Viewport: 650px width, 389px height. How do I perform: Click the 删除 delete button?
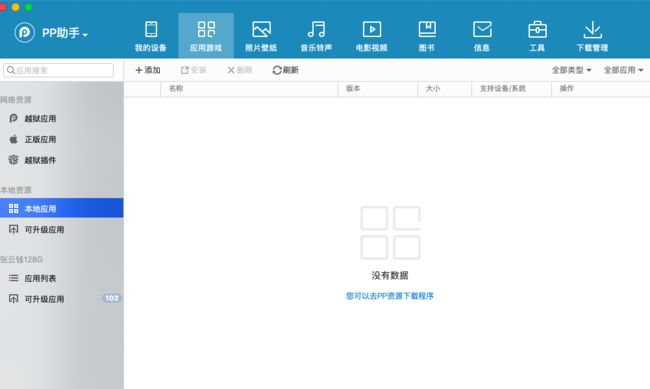tap(240, 70)
